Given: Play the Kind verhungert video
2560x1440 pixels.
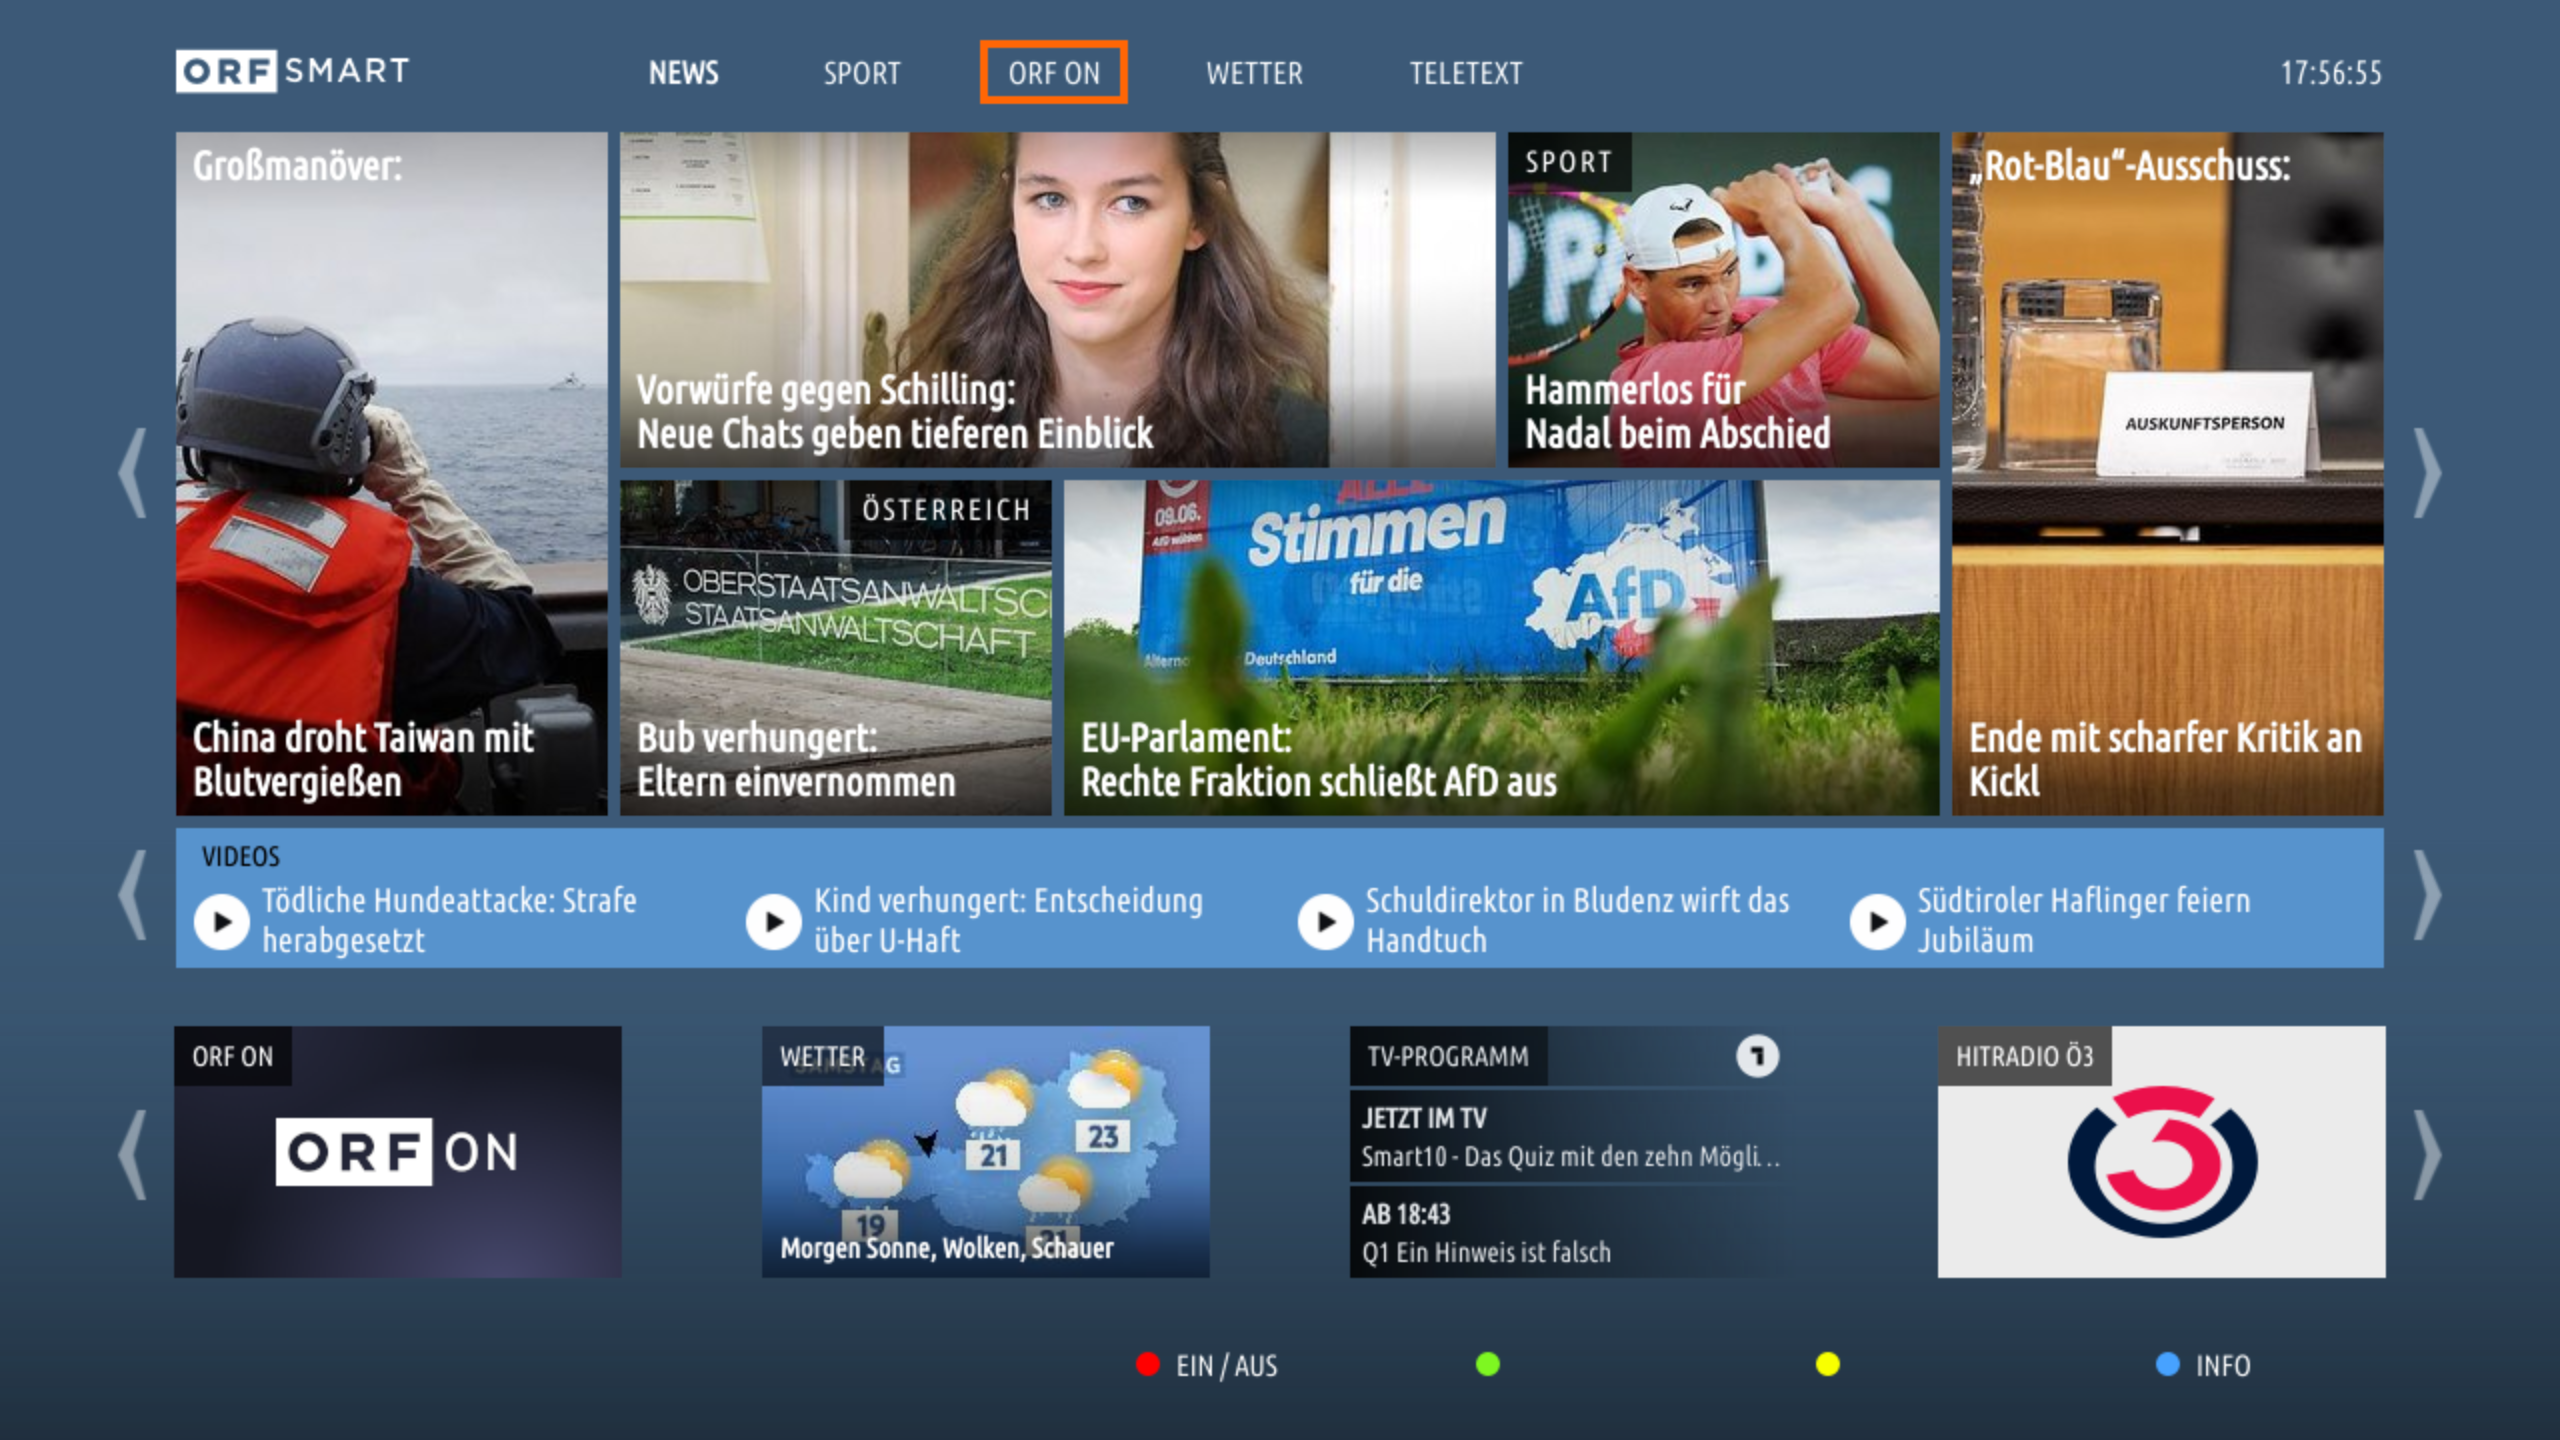Looking at the screenshot, I should click(x=774, y=921).
